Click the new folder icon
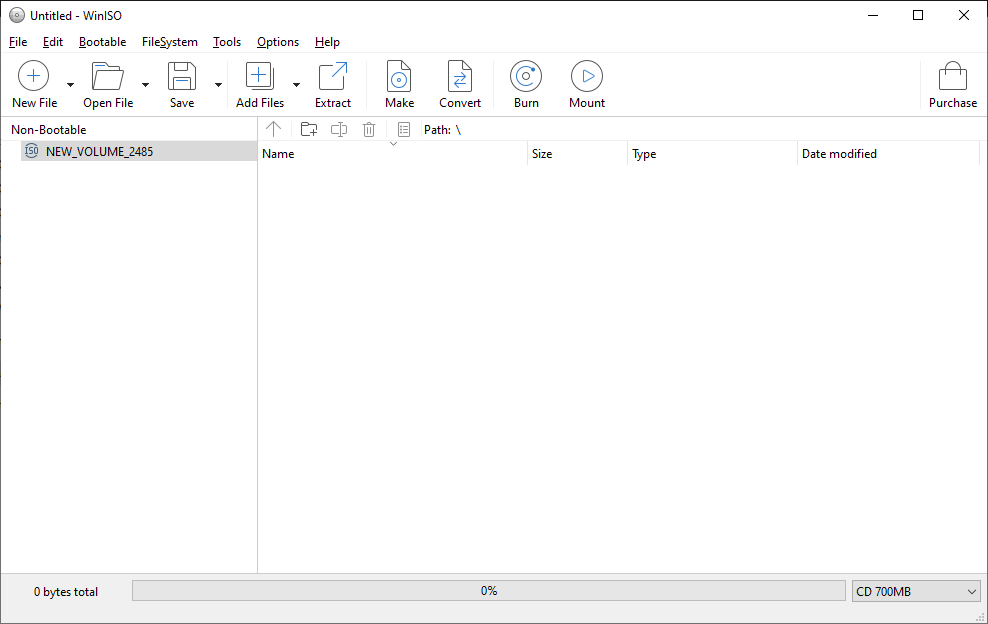The height and width of the screenshot is (624, 988). (309, 129)
